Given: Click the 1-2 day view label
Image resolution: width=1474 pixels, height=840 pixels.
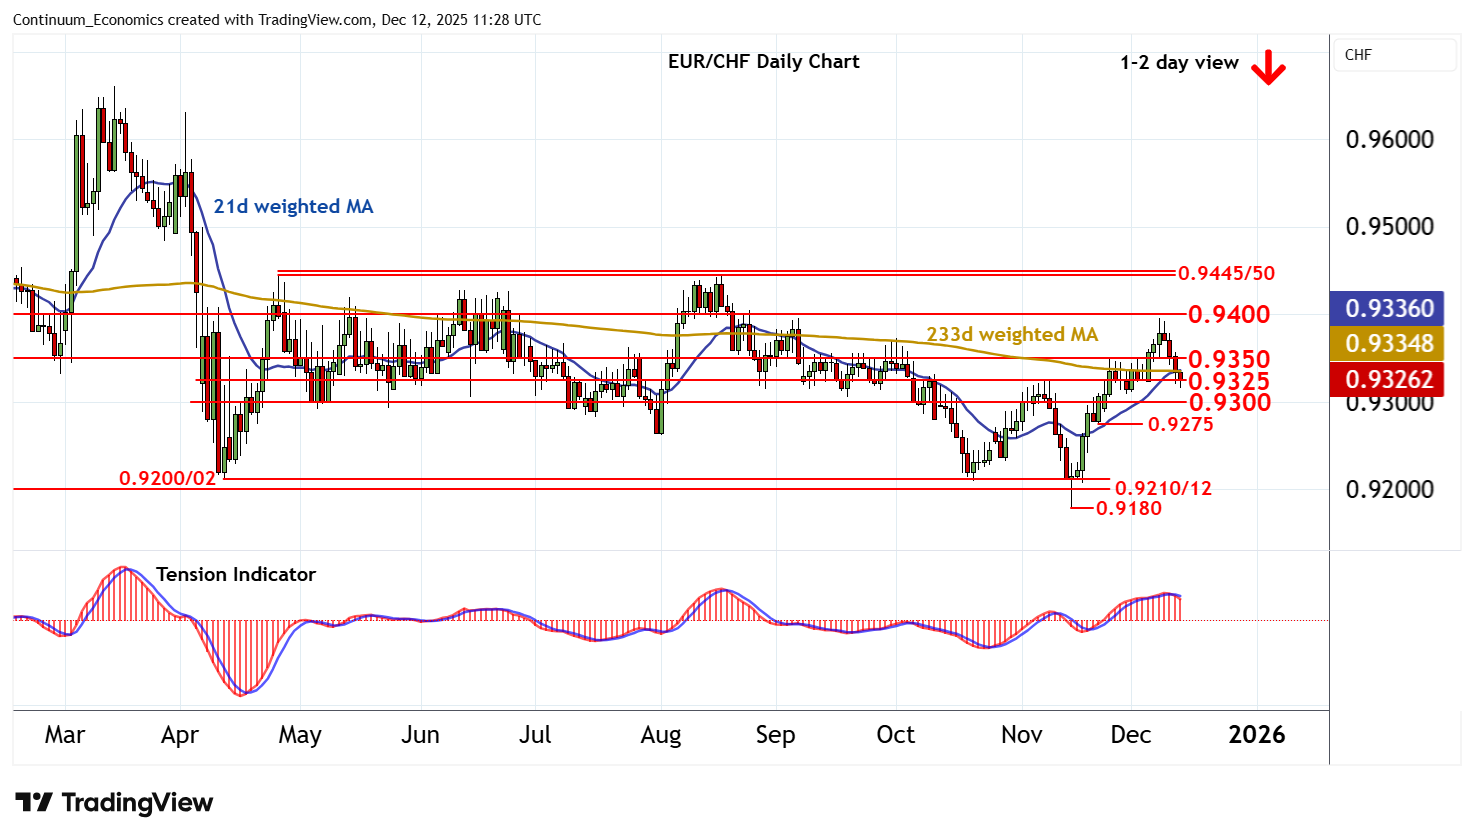Looking at the screenshot, I should pos(1179,62).
